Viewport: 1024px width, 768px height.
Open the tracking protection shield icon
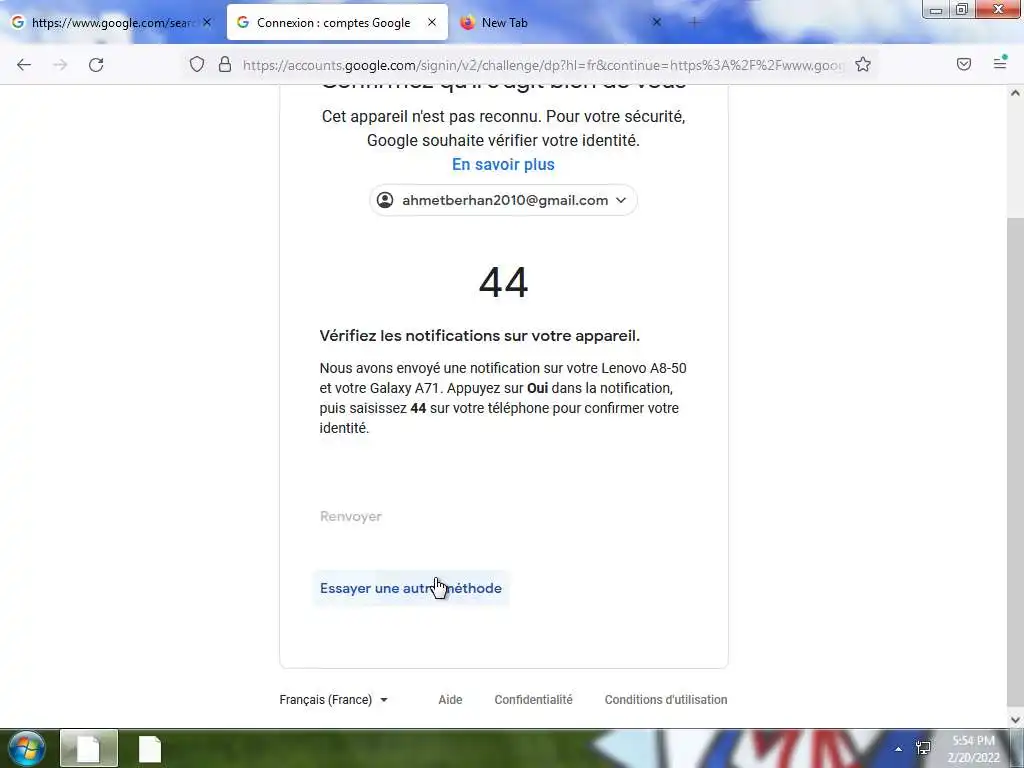click(197, 64)
